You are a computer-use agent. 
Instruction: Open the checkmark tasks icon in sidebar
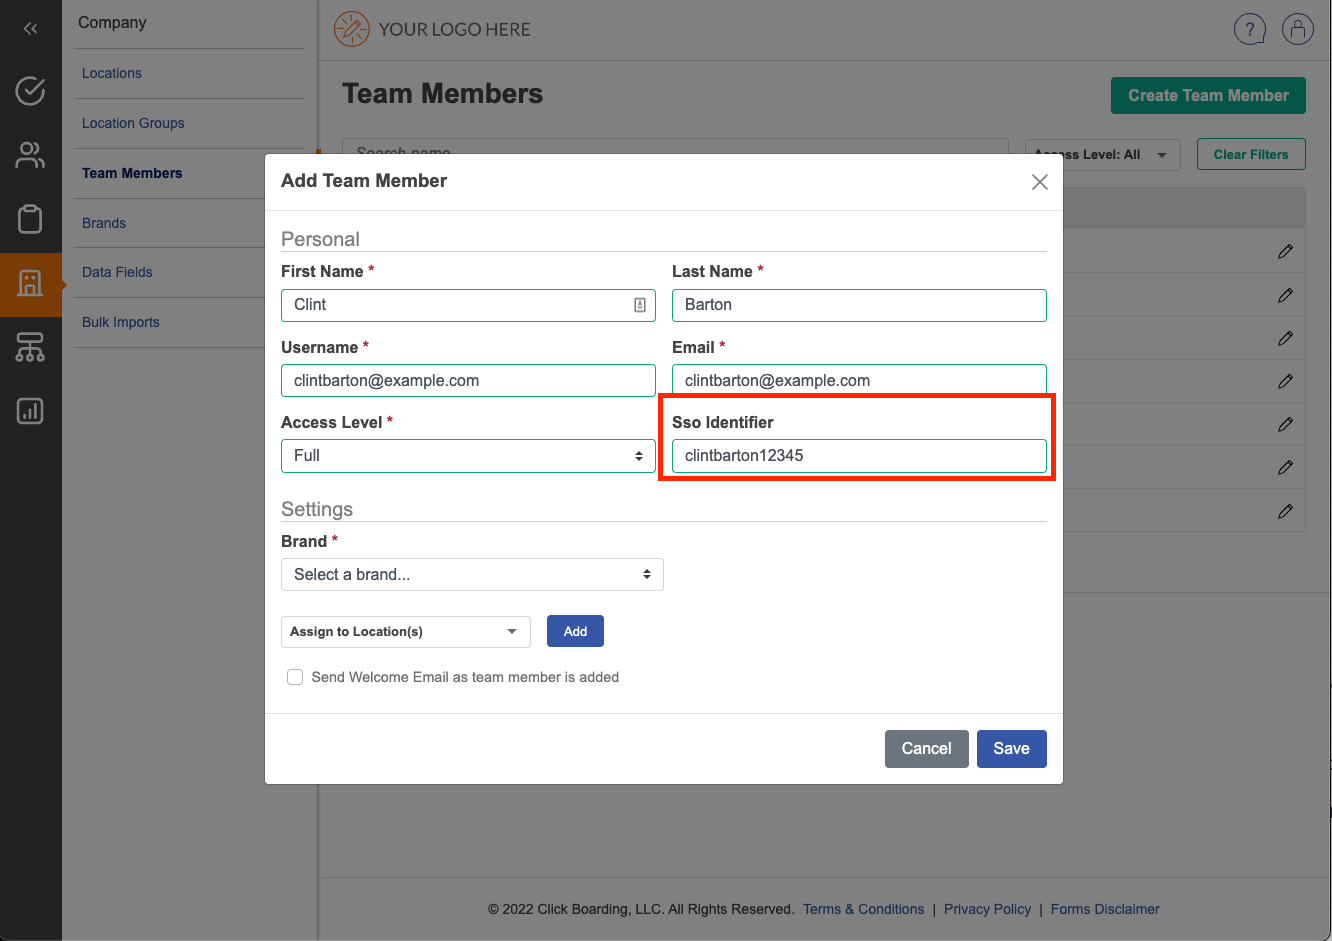(30, 91)
